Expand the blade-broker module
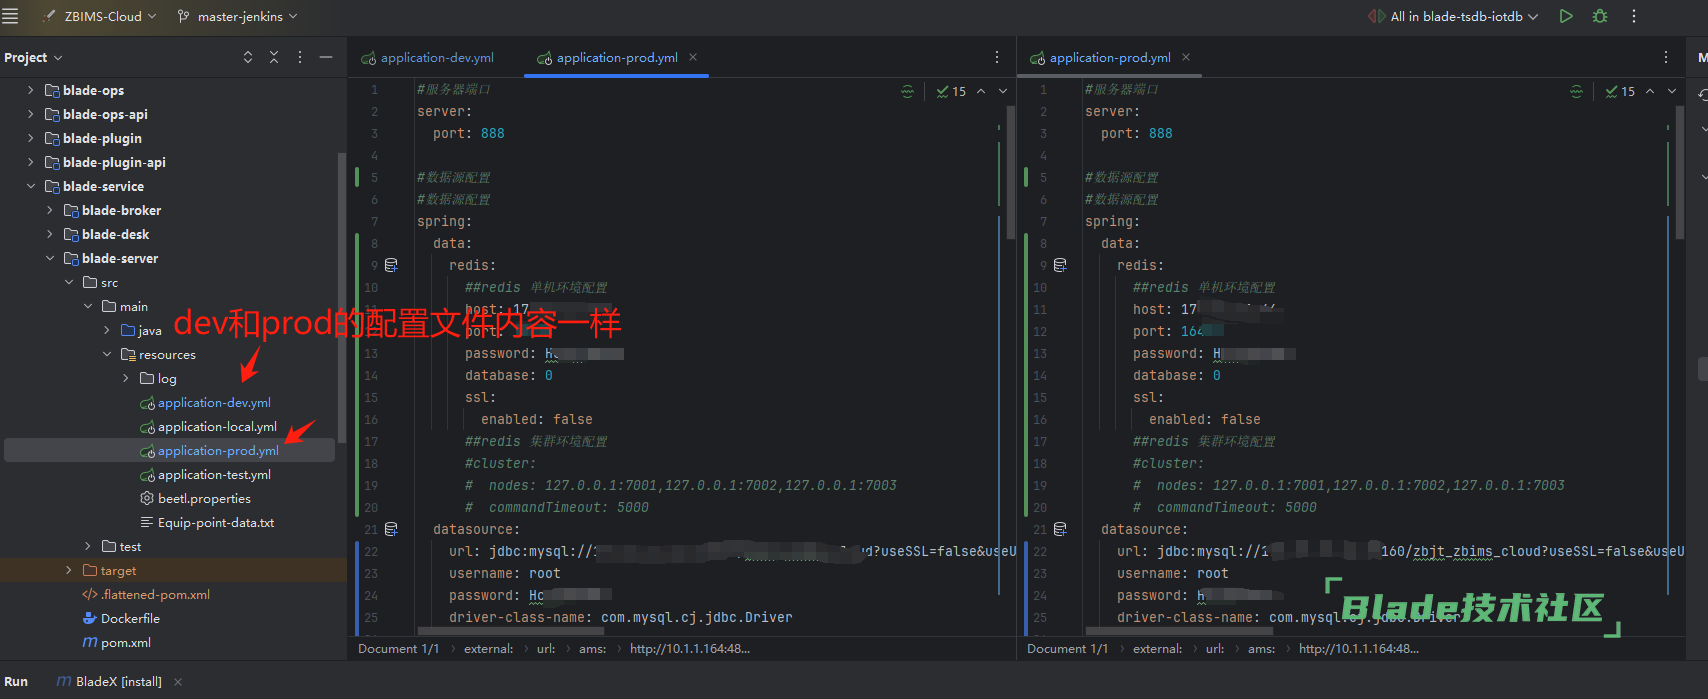This screenshot has width=1708, height=699. tap(49, 210)
